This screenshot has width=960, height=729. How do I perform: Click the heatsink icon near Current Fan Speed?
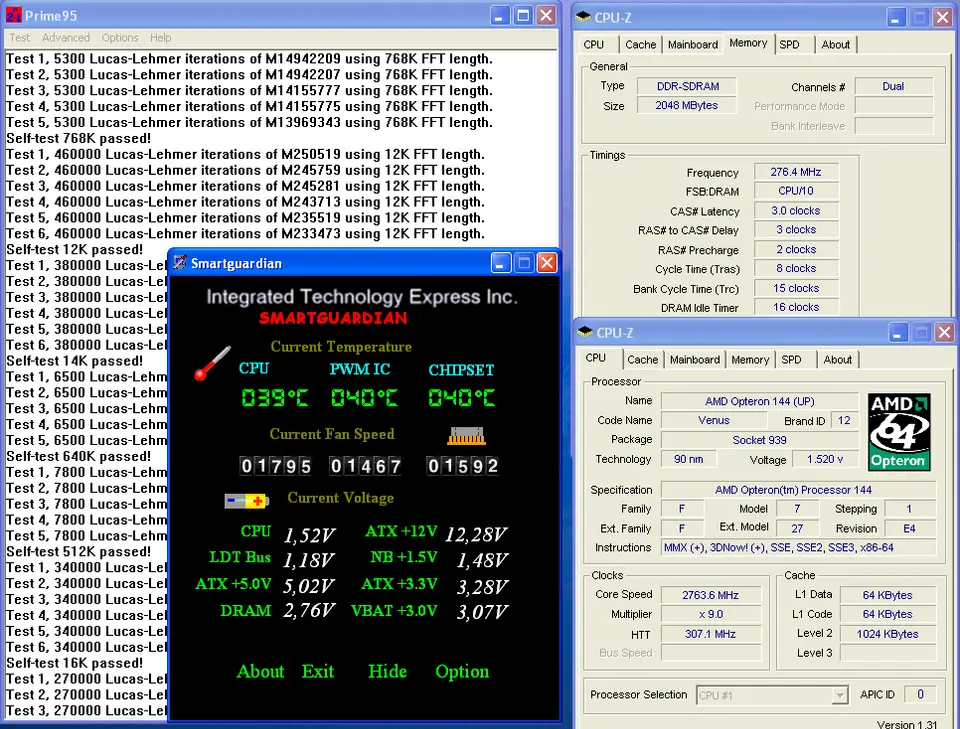[x=464, y=436]
